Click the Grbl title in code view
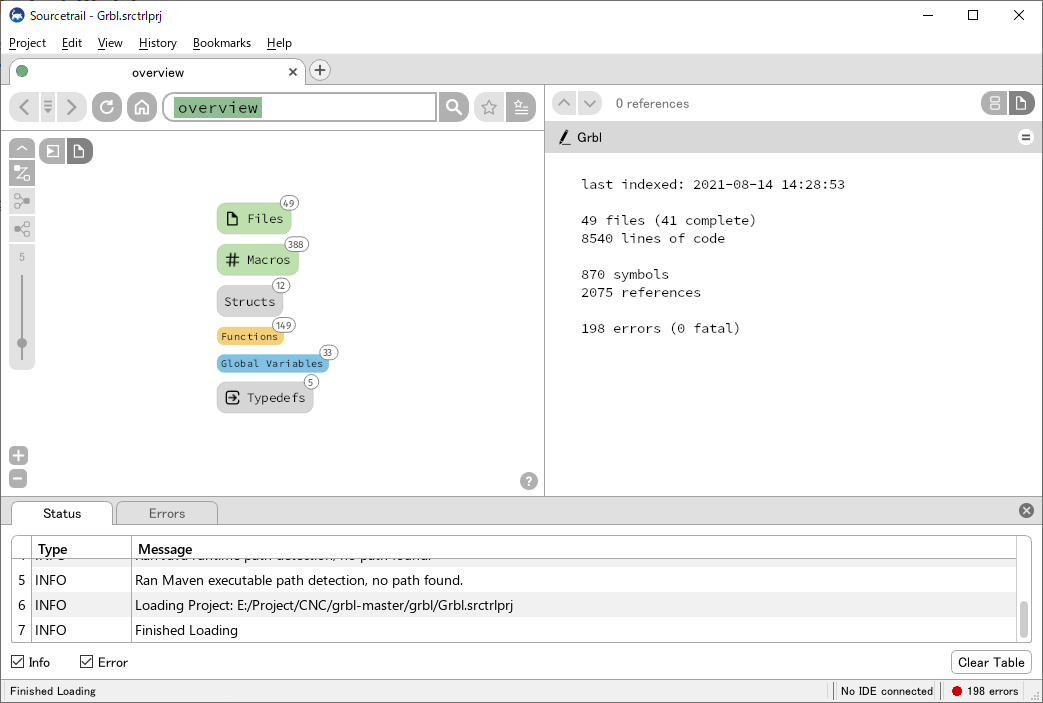Viewport: 1043px width, 703px height. tap(589, 137)
